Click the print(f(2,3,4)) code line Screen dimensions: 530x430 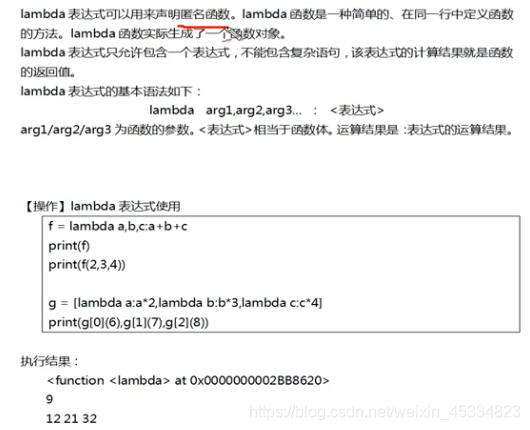pyautogui.click(x=87, y=265)
